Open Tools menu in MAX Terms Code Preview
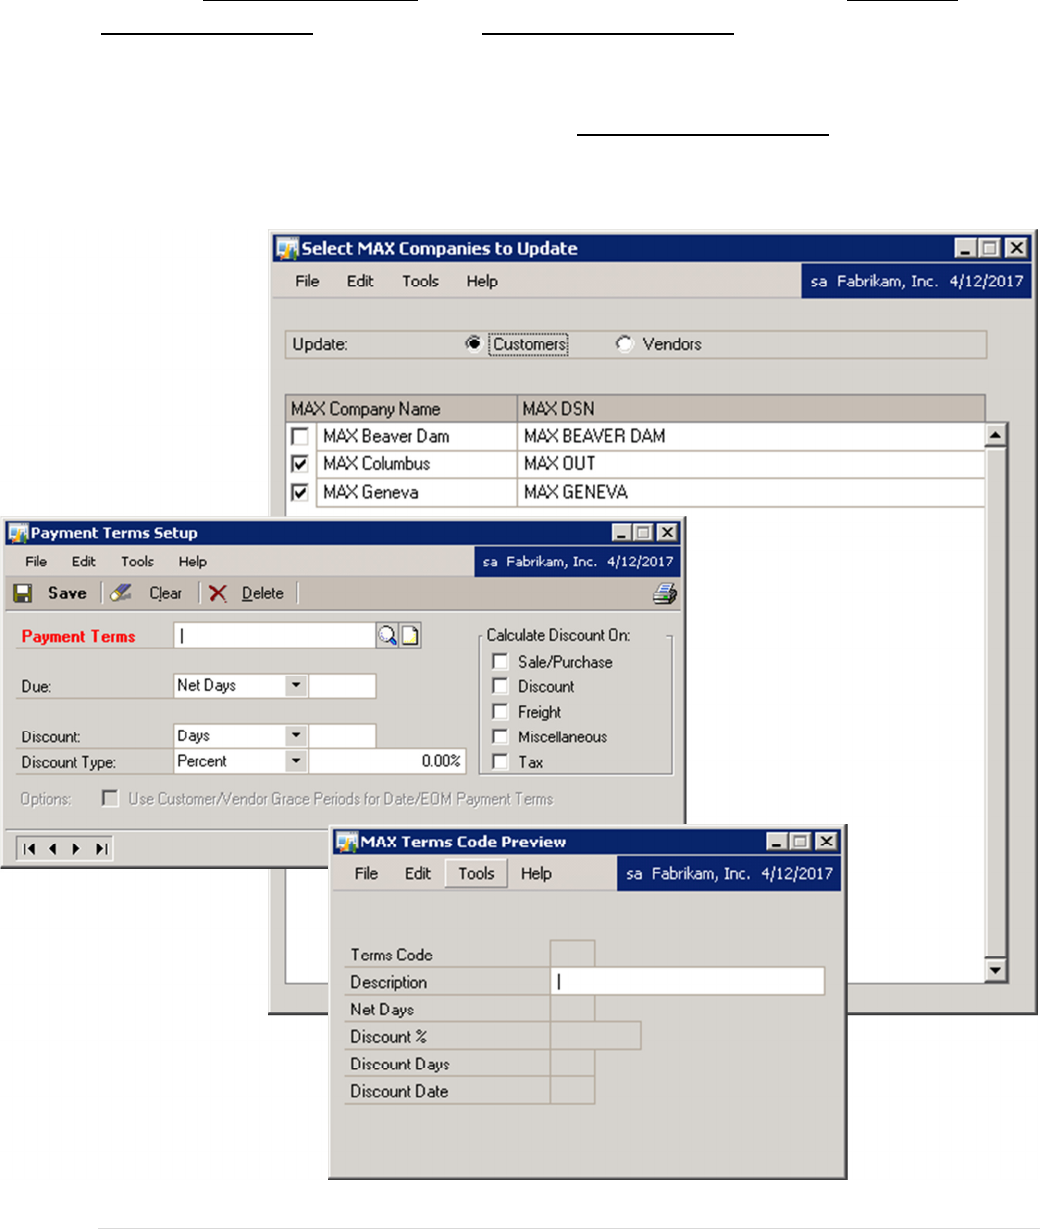Screen dimensions: 1040x1229 tap(477, 873)
